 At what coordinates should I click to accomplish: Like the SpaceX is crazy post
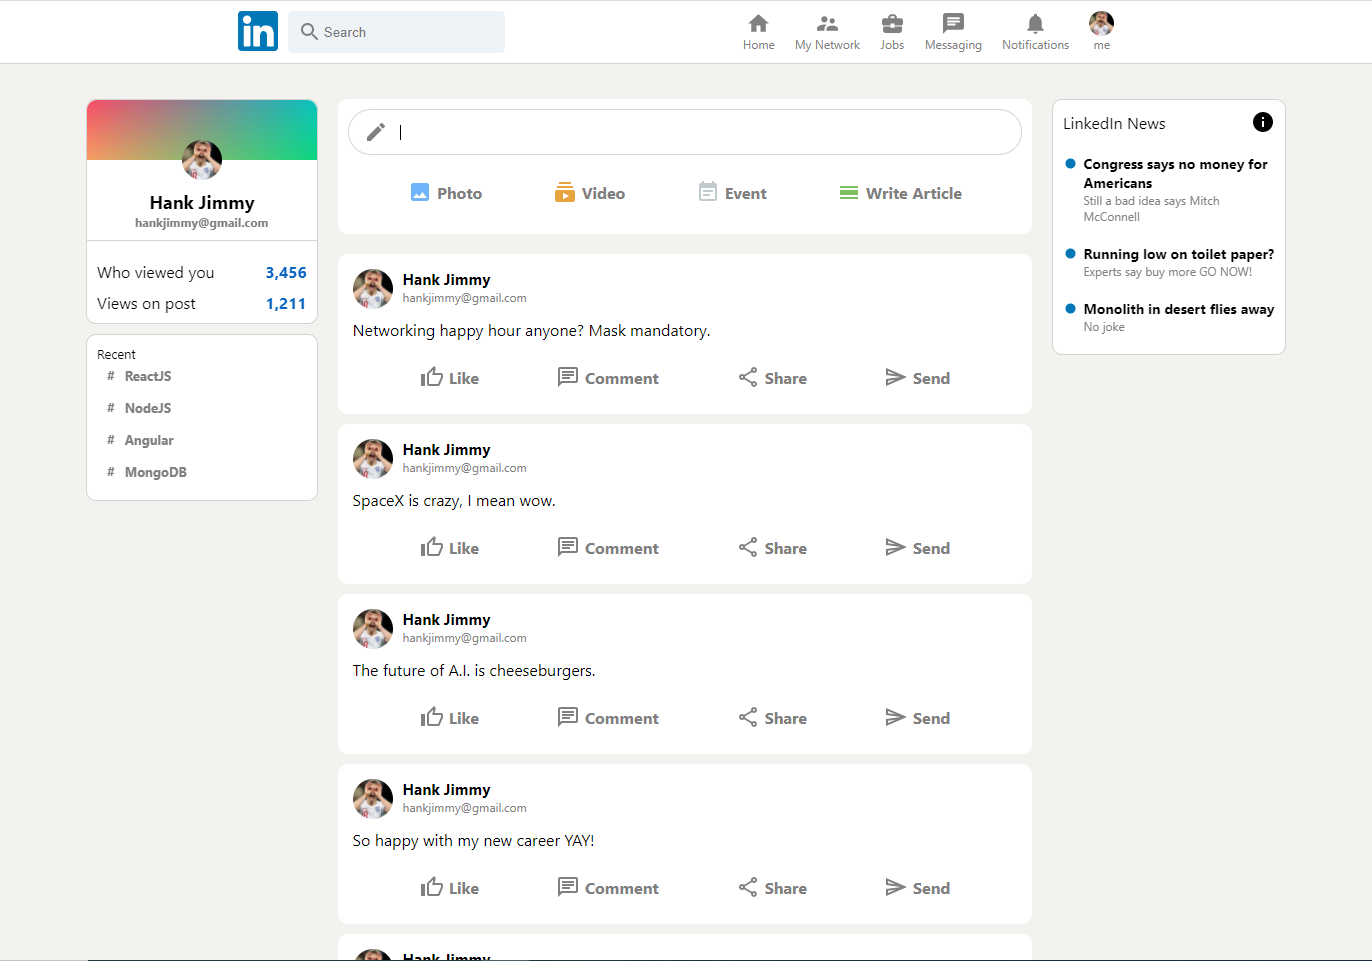coord(450,548)
